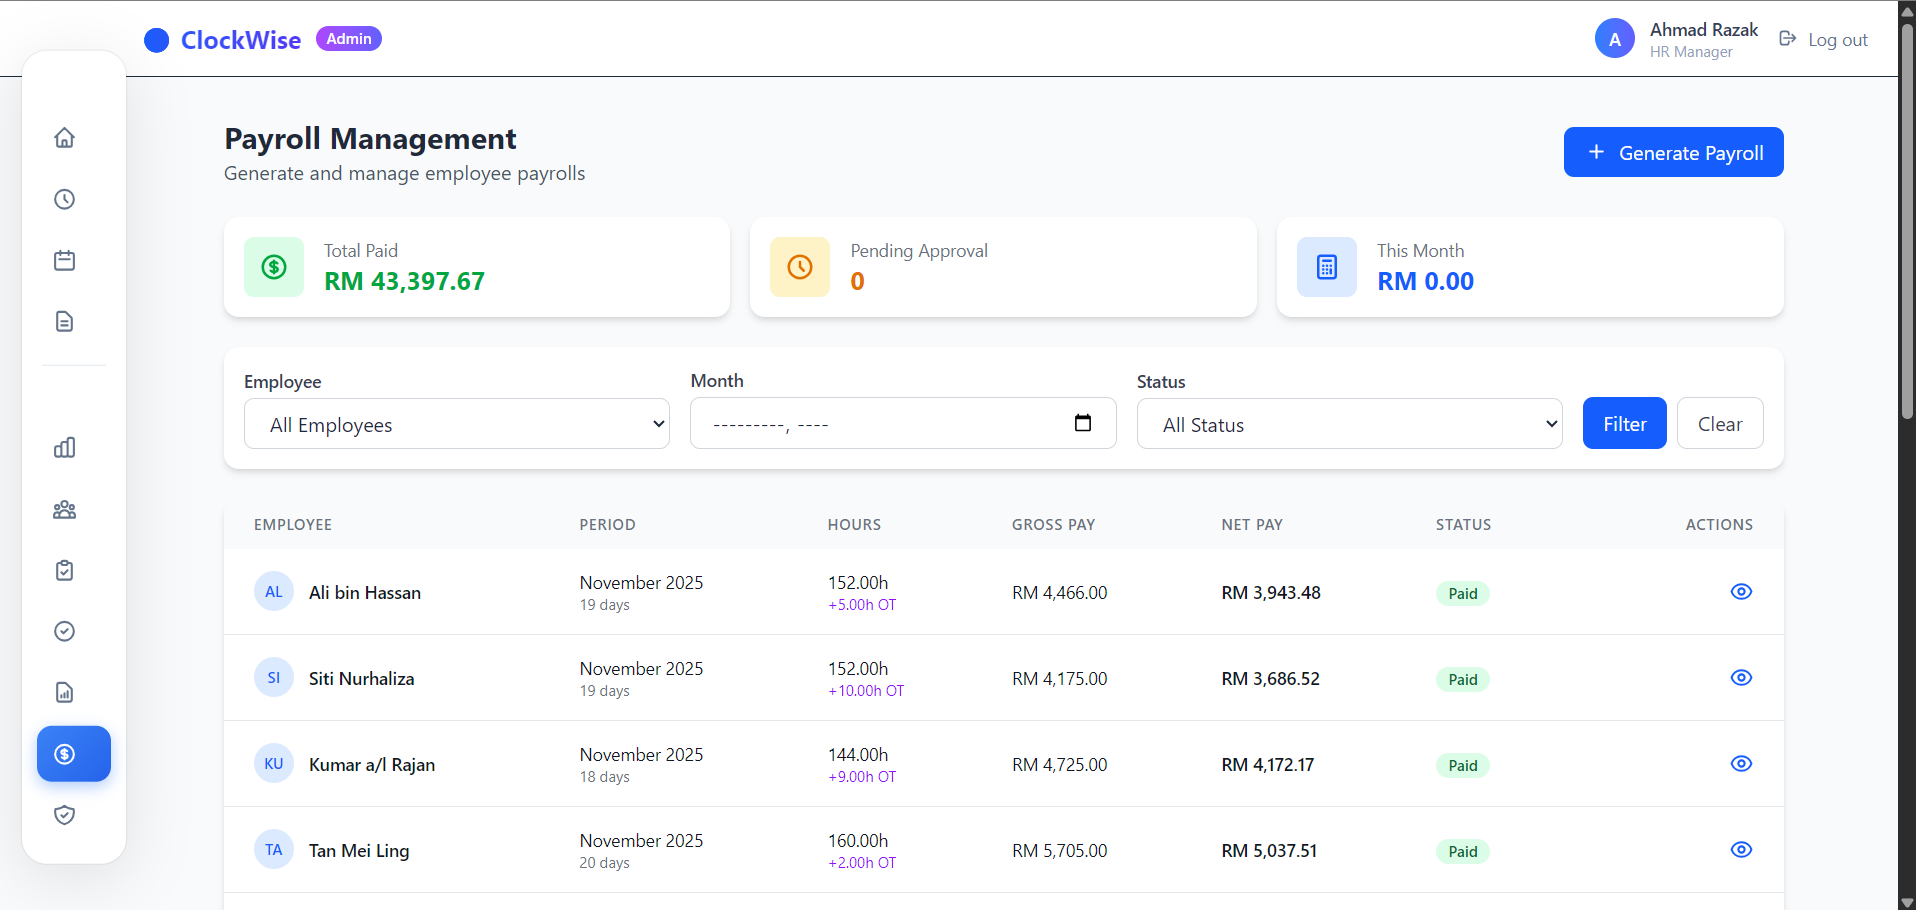
Task: Open the circled checkmark approvals icon
Action: pos(65,632)
